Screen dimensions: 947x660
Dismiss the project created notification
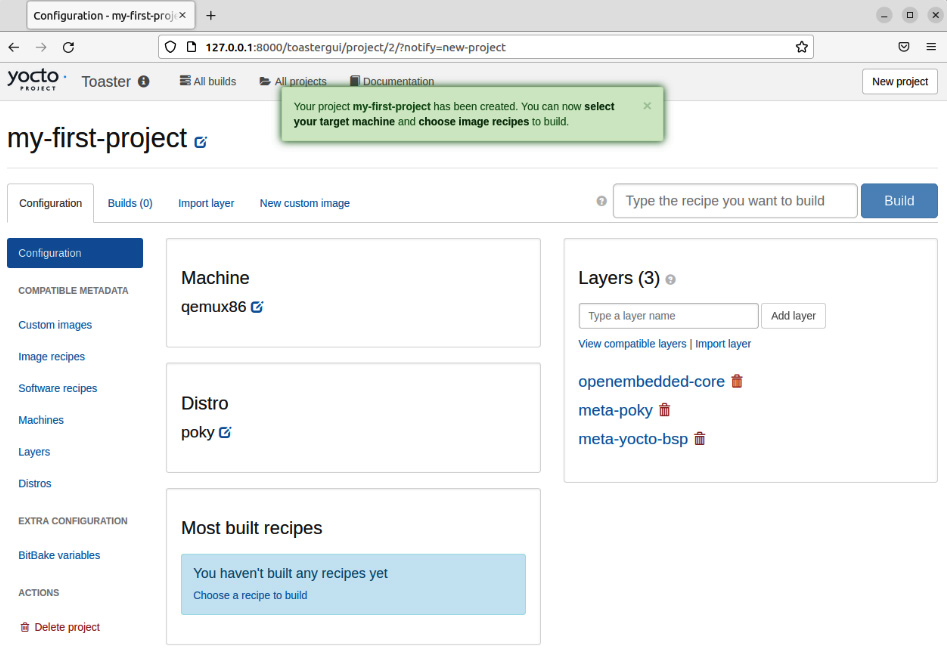tap(647, 106)
